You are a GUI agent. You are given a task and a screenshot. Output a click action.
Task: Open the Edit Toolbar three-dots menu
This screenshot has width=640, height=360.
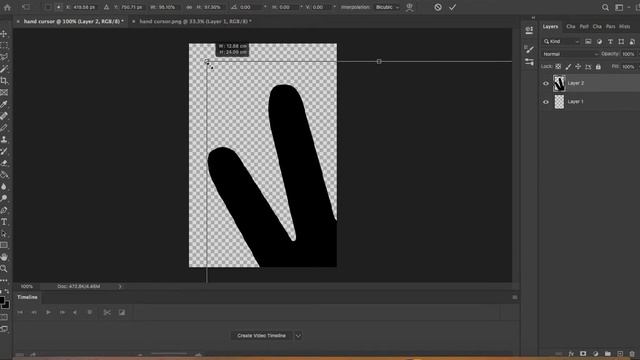(x=4, y=280)
